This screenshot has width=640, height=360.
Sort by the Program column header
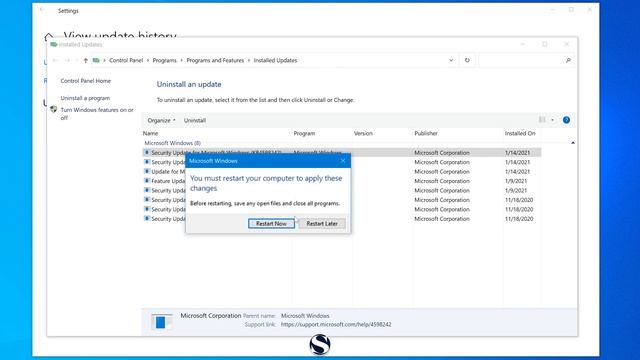coord(304,133)
